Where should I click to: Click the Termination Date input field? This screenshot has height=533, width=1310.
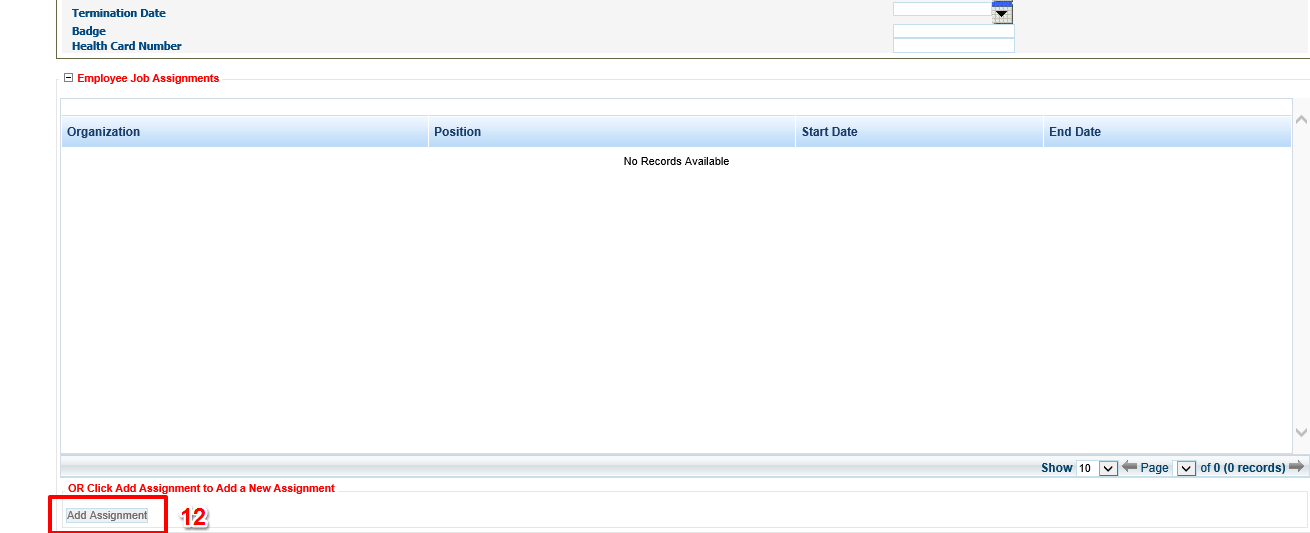[x=941, y=9]
